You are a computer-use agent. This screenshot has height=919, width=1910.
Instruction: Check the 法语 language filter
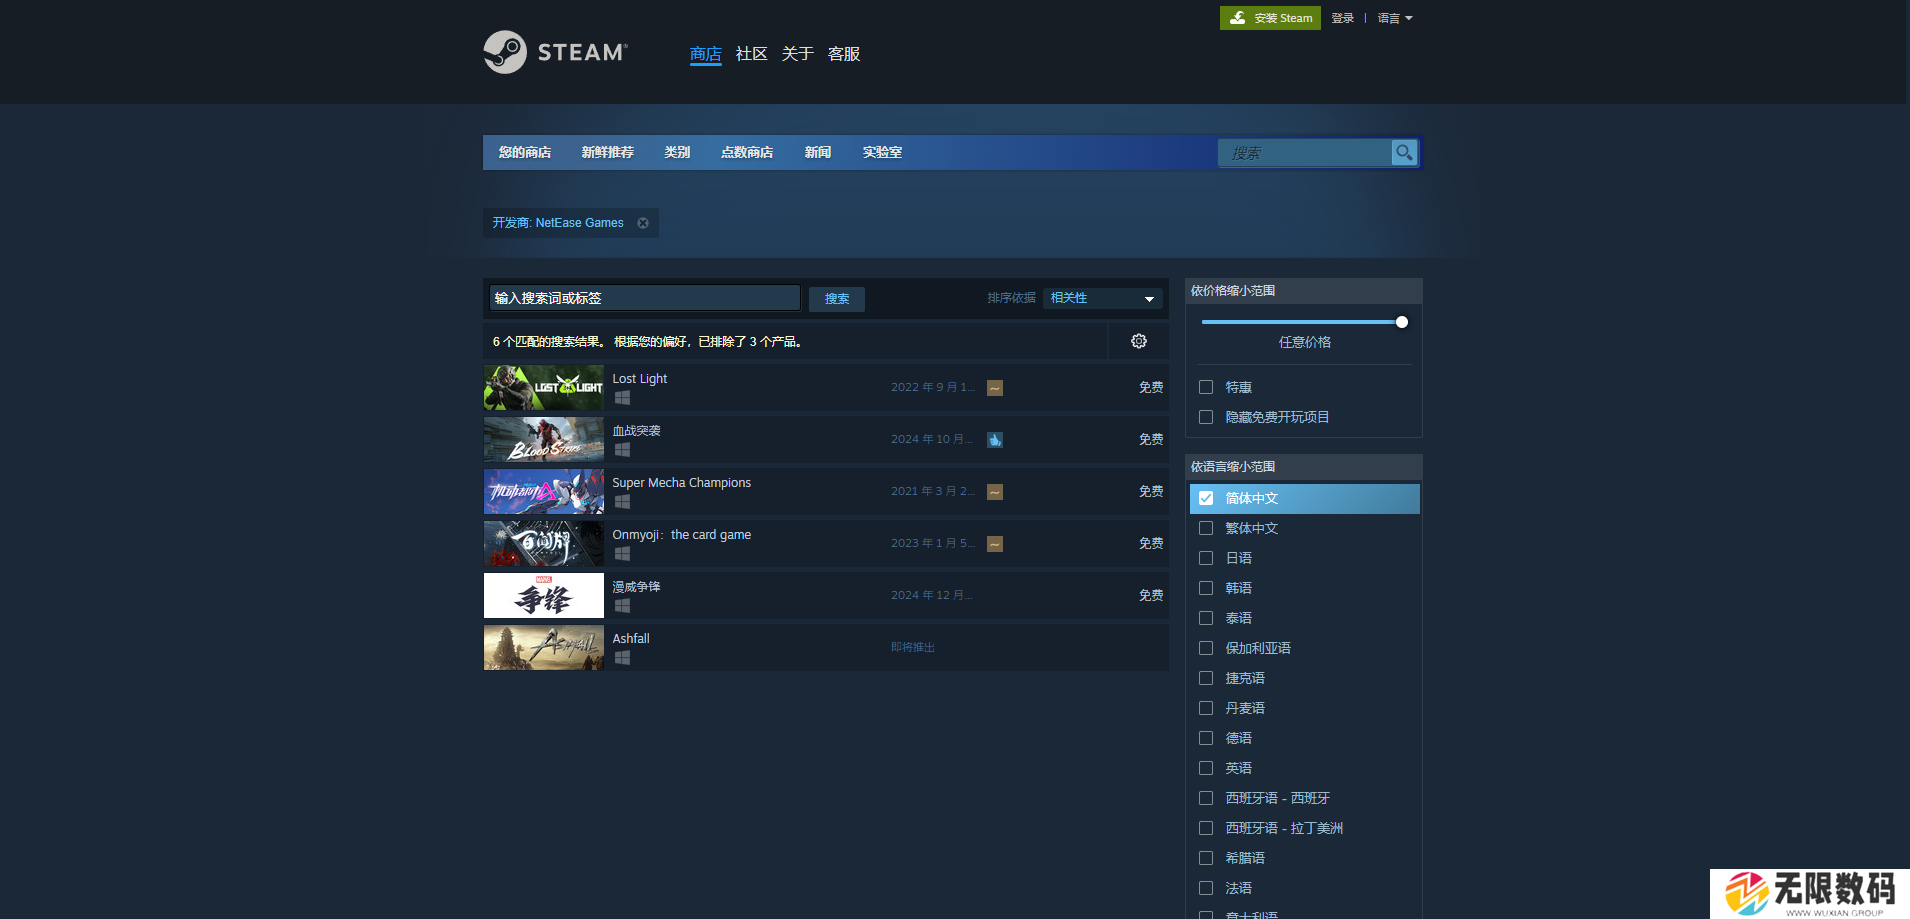(x=1206, y=888)
